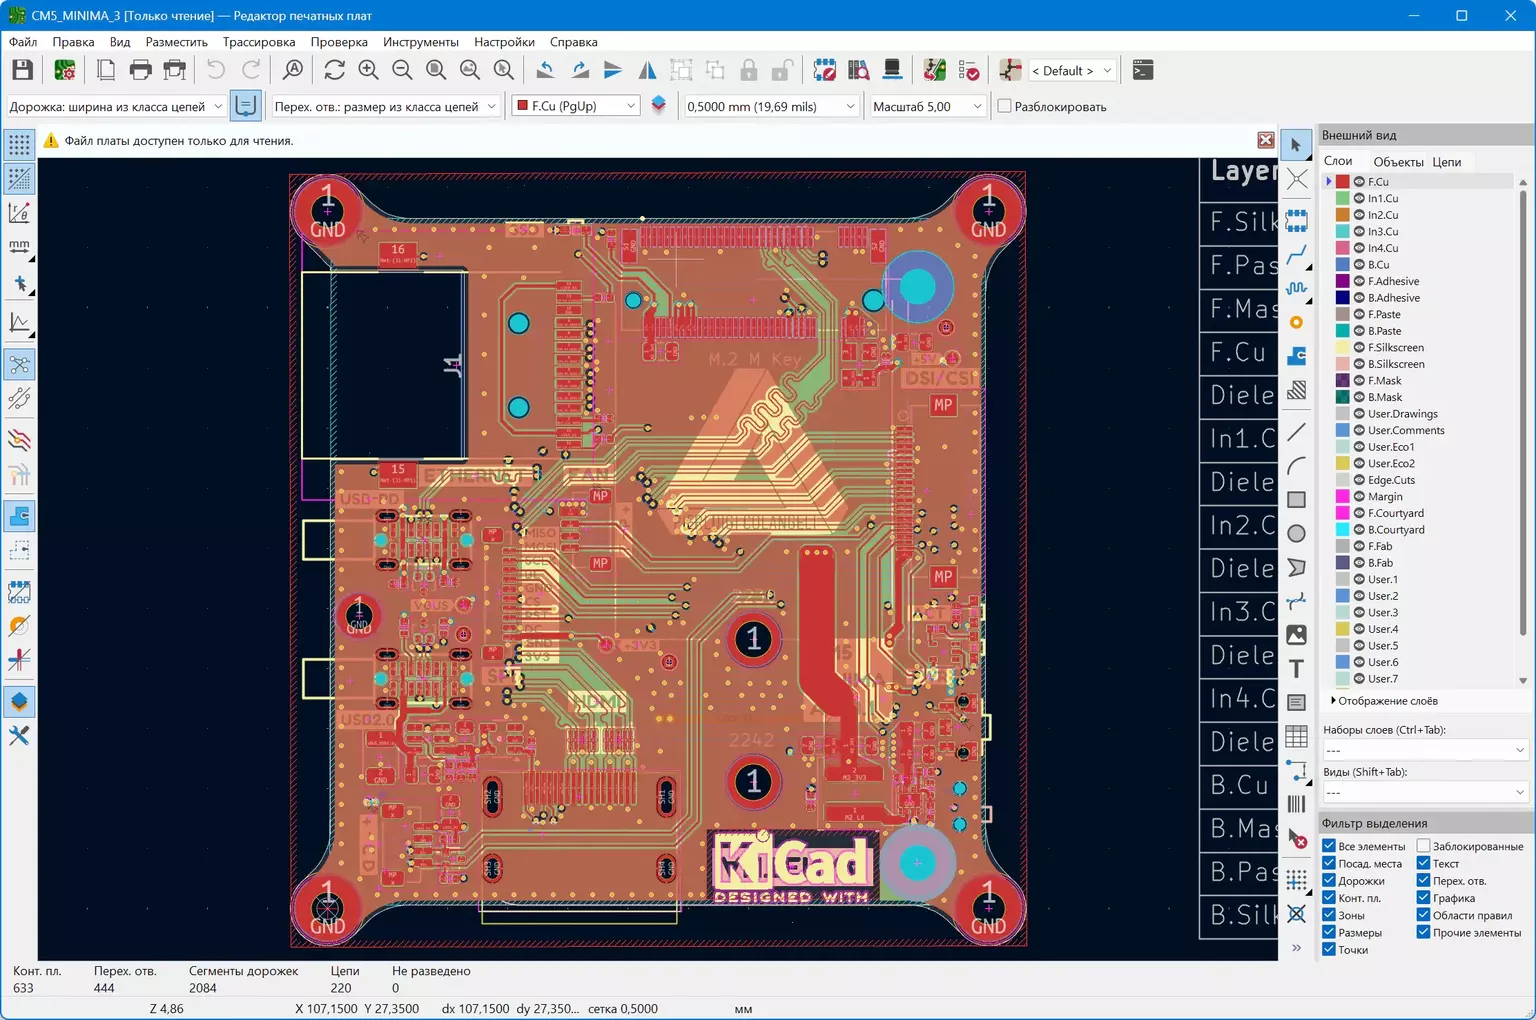This screenshot has height=1020, width=1536.
Task: Open the Наборы слоев preset dropdown
Action: (x=1424, y=750)
